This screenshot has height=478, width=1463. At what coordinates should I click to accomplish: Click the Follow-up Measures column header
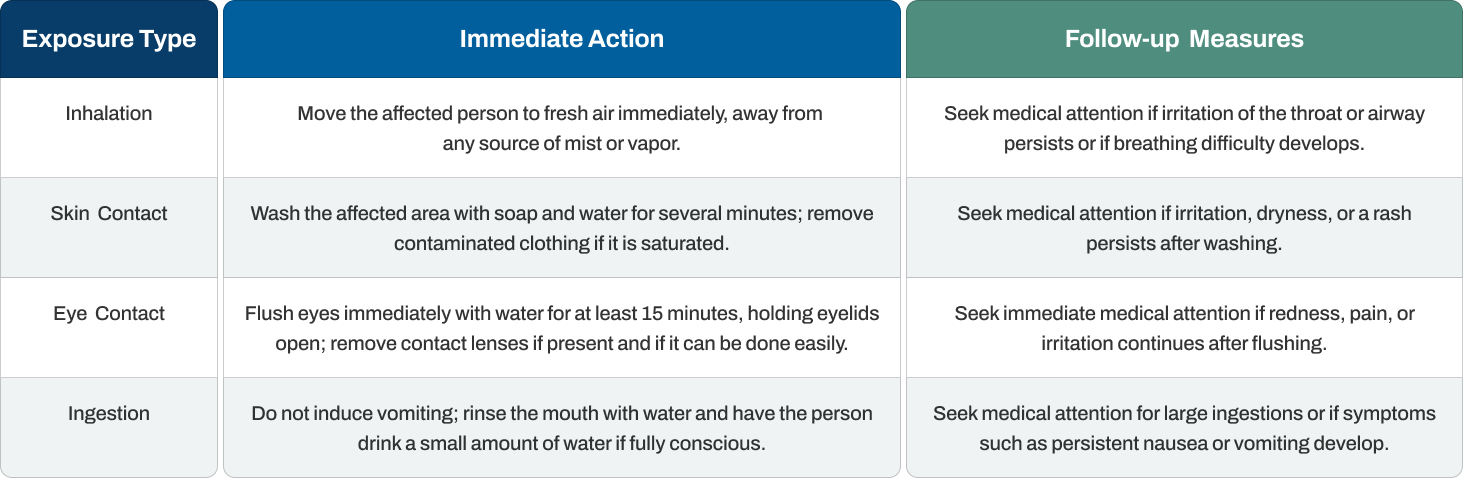1184,39
